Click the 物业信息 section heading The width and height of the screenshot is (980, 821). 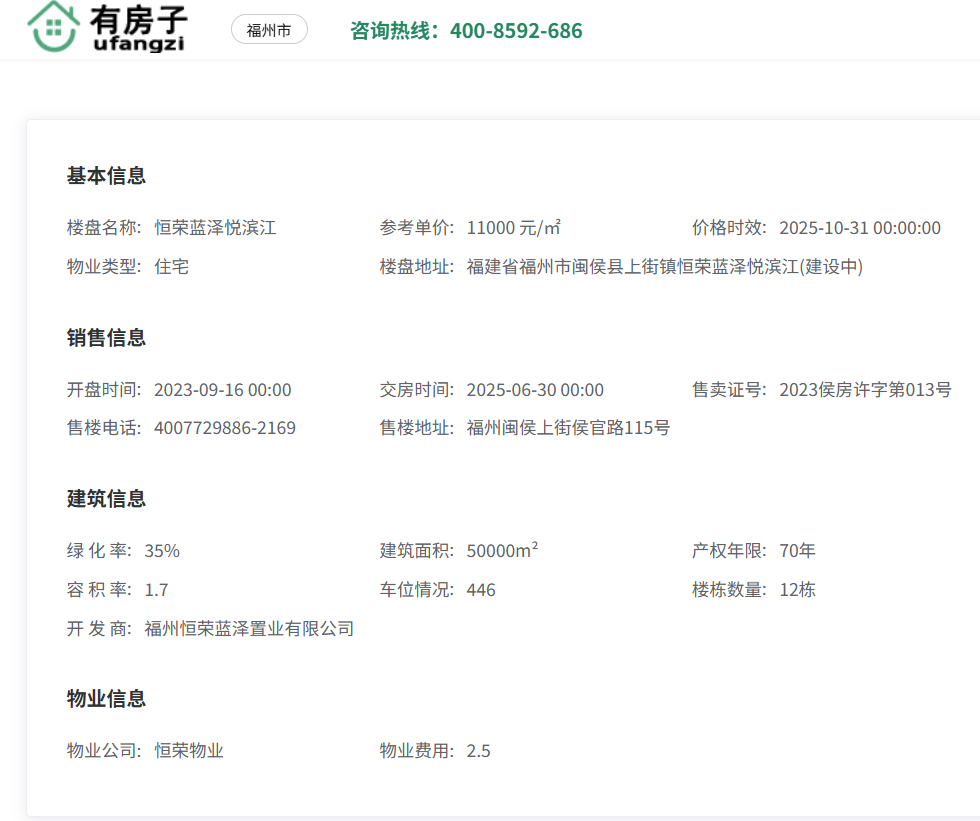[106, 698]
